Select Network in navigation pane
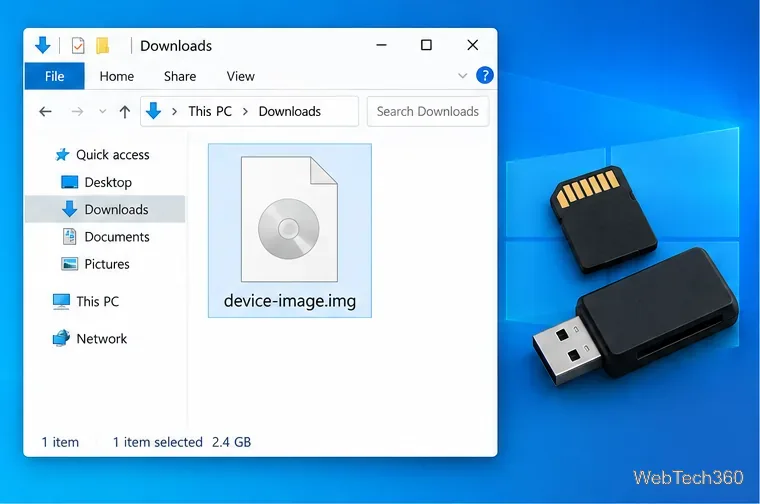 (x=101, y=339)
